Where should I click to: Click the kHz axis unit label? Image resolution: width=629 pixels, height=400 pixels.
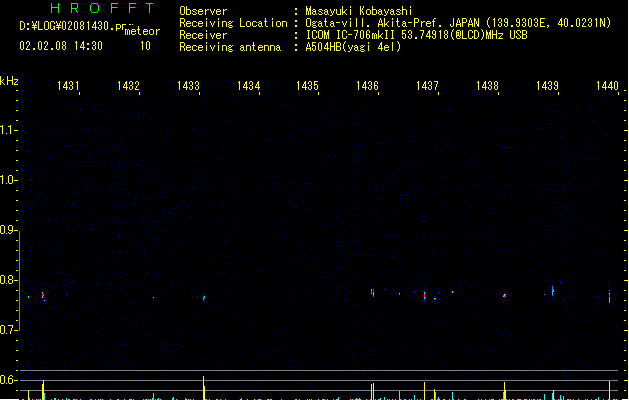tap(9, 81)
